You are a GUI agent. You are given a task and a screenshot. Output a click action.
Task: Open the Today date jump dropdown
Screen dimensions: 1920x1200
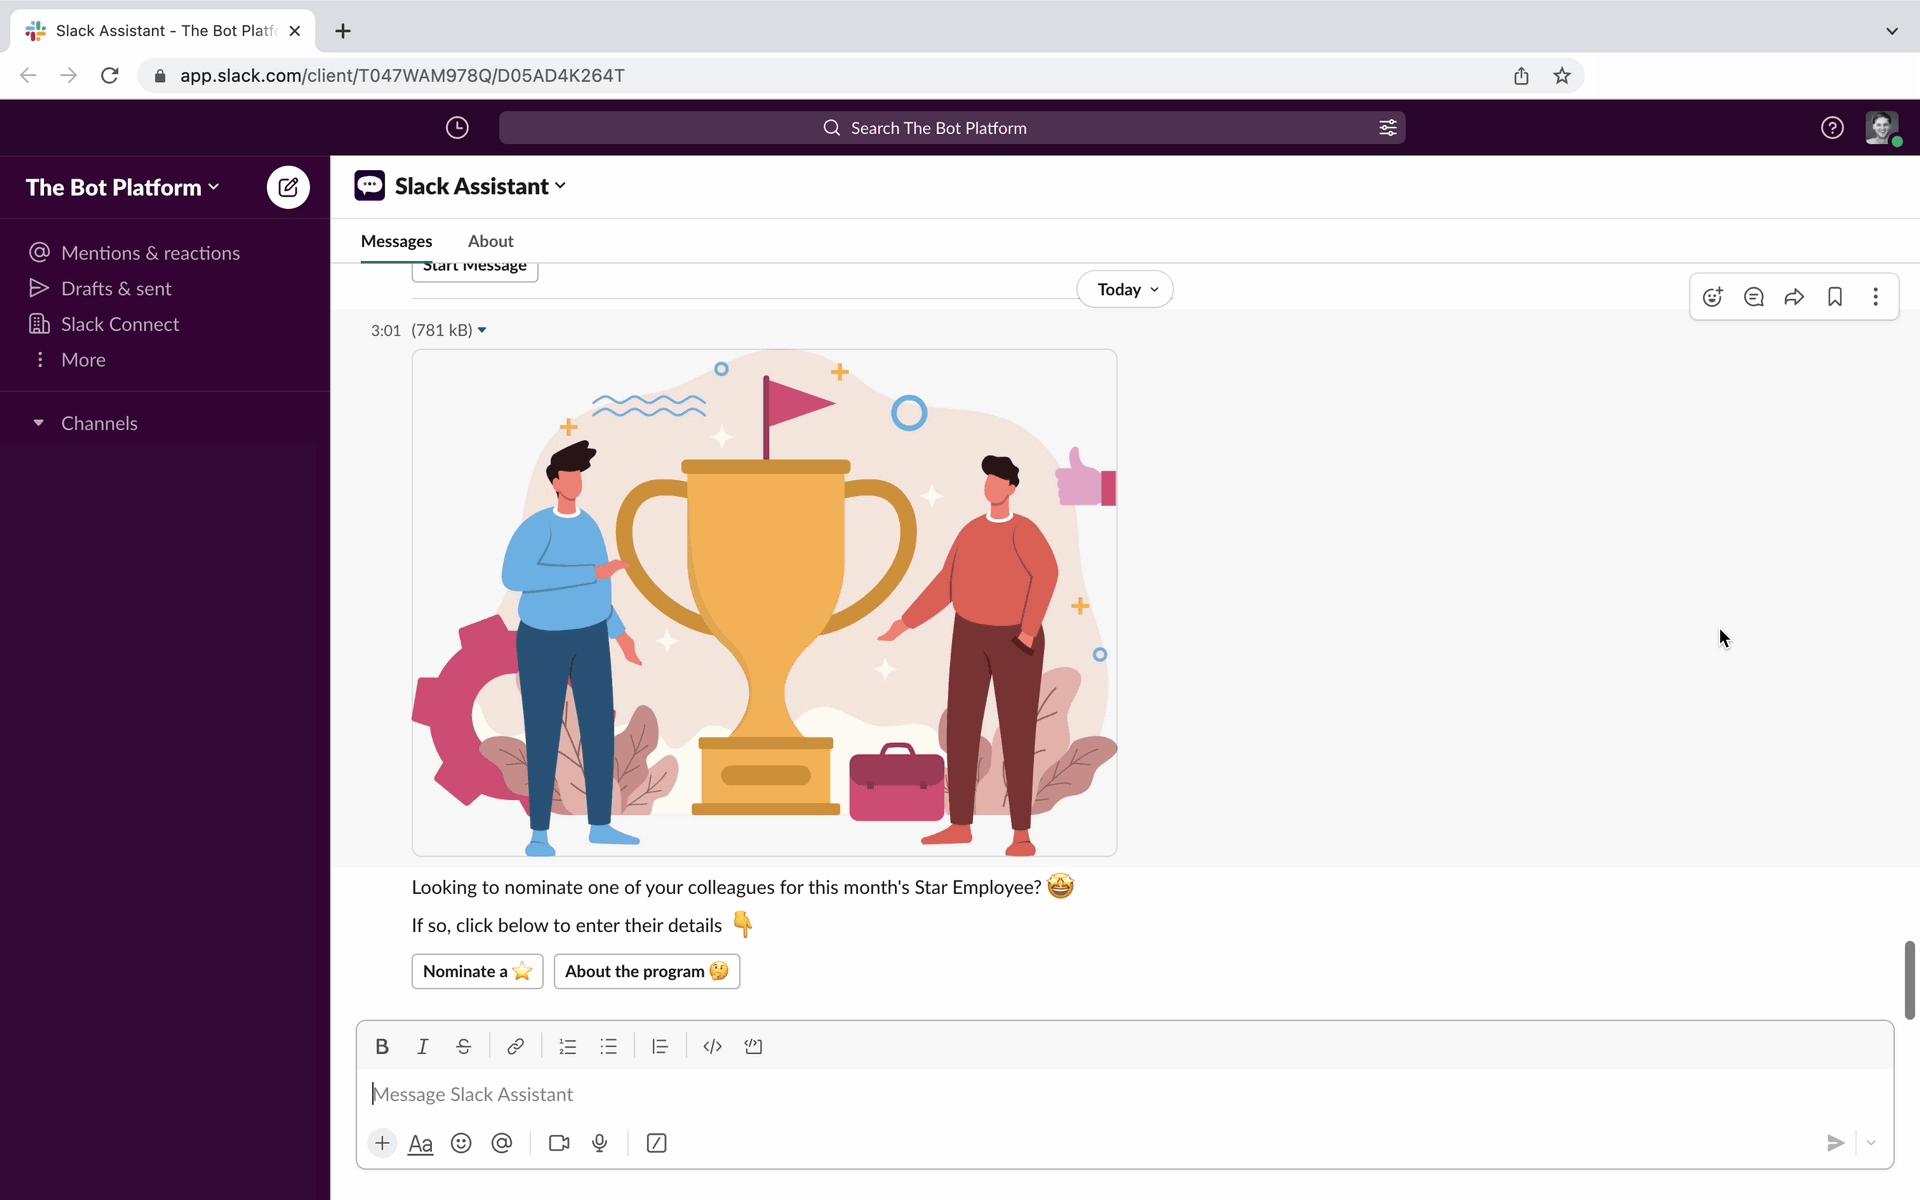point(1125,289)
